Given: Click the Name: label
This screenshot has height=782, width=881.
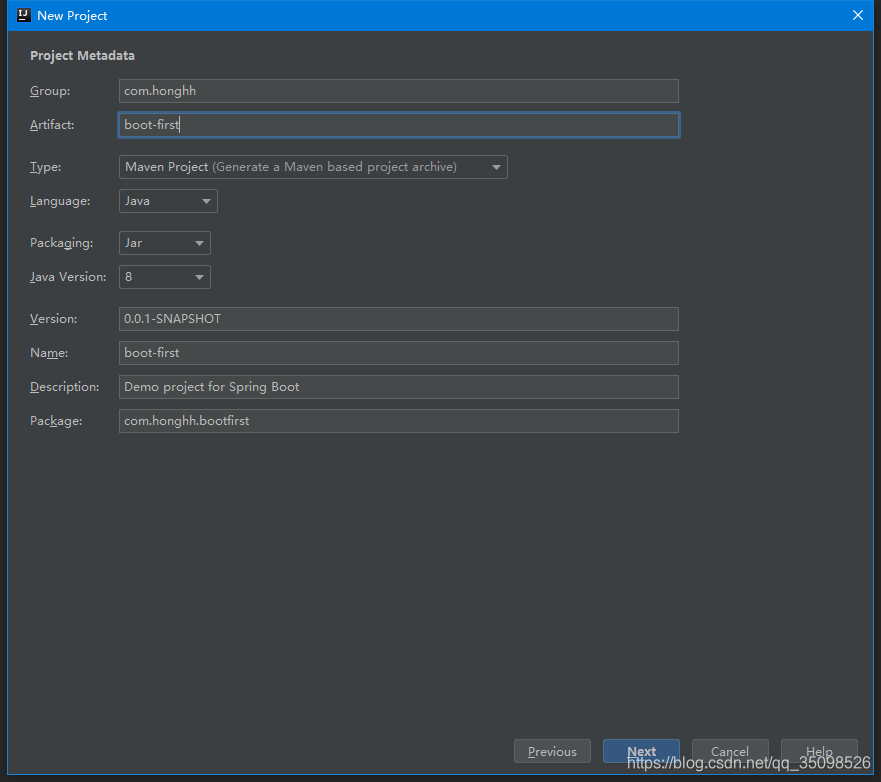Looking at the screenshot, I should pos(49,353).
